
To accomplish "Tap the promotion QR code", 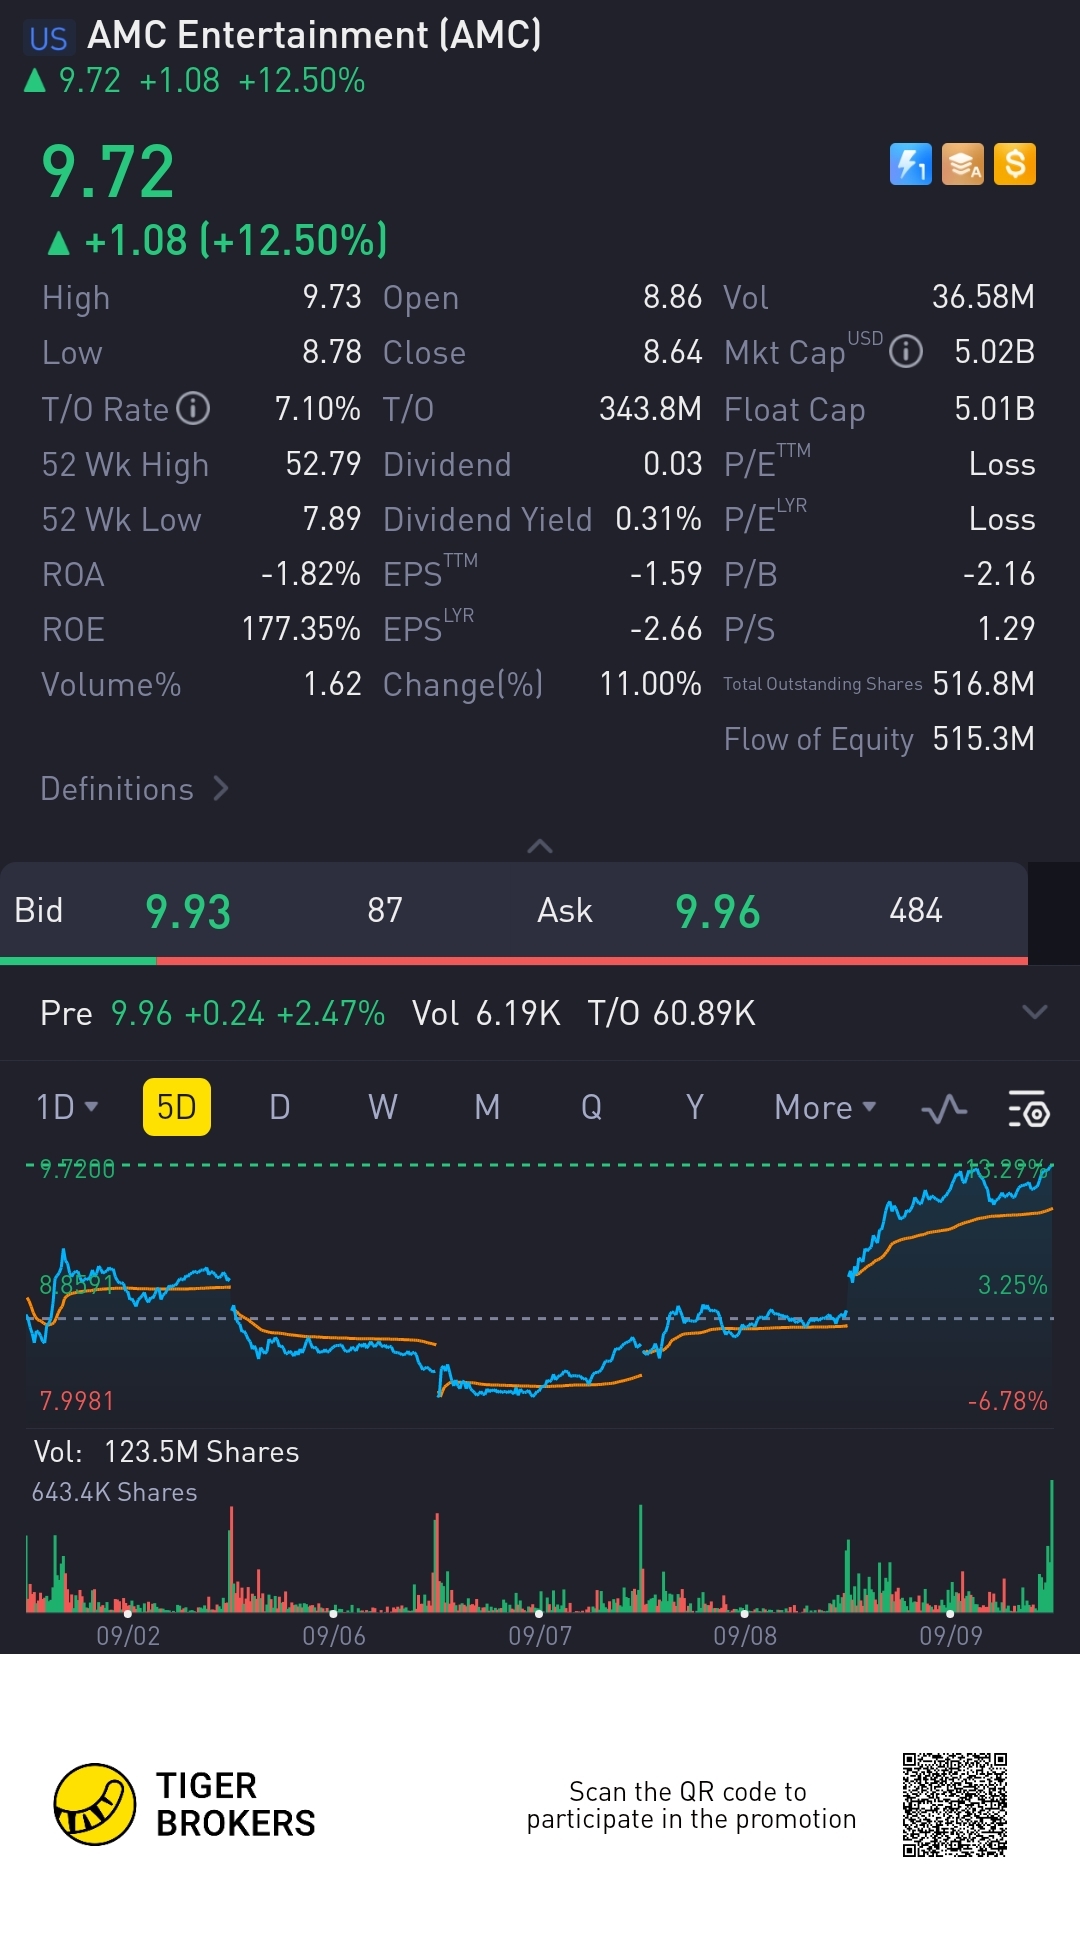I will [x=954, y=1804].
